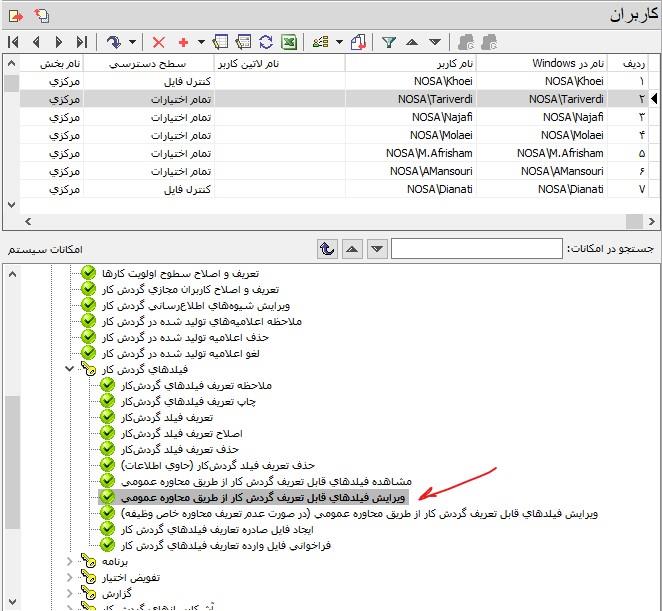Image resolution: width=662 pixels, height=611 pixels.
Task: Expand the 'تفویض اختیار' tree node
Action: 69,578
